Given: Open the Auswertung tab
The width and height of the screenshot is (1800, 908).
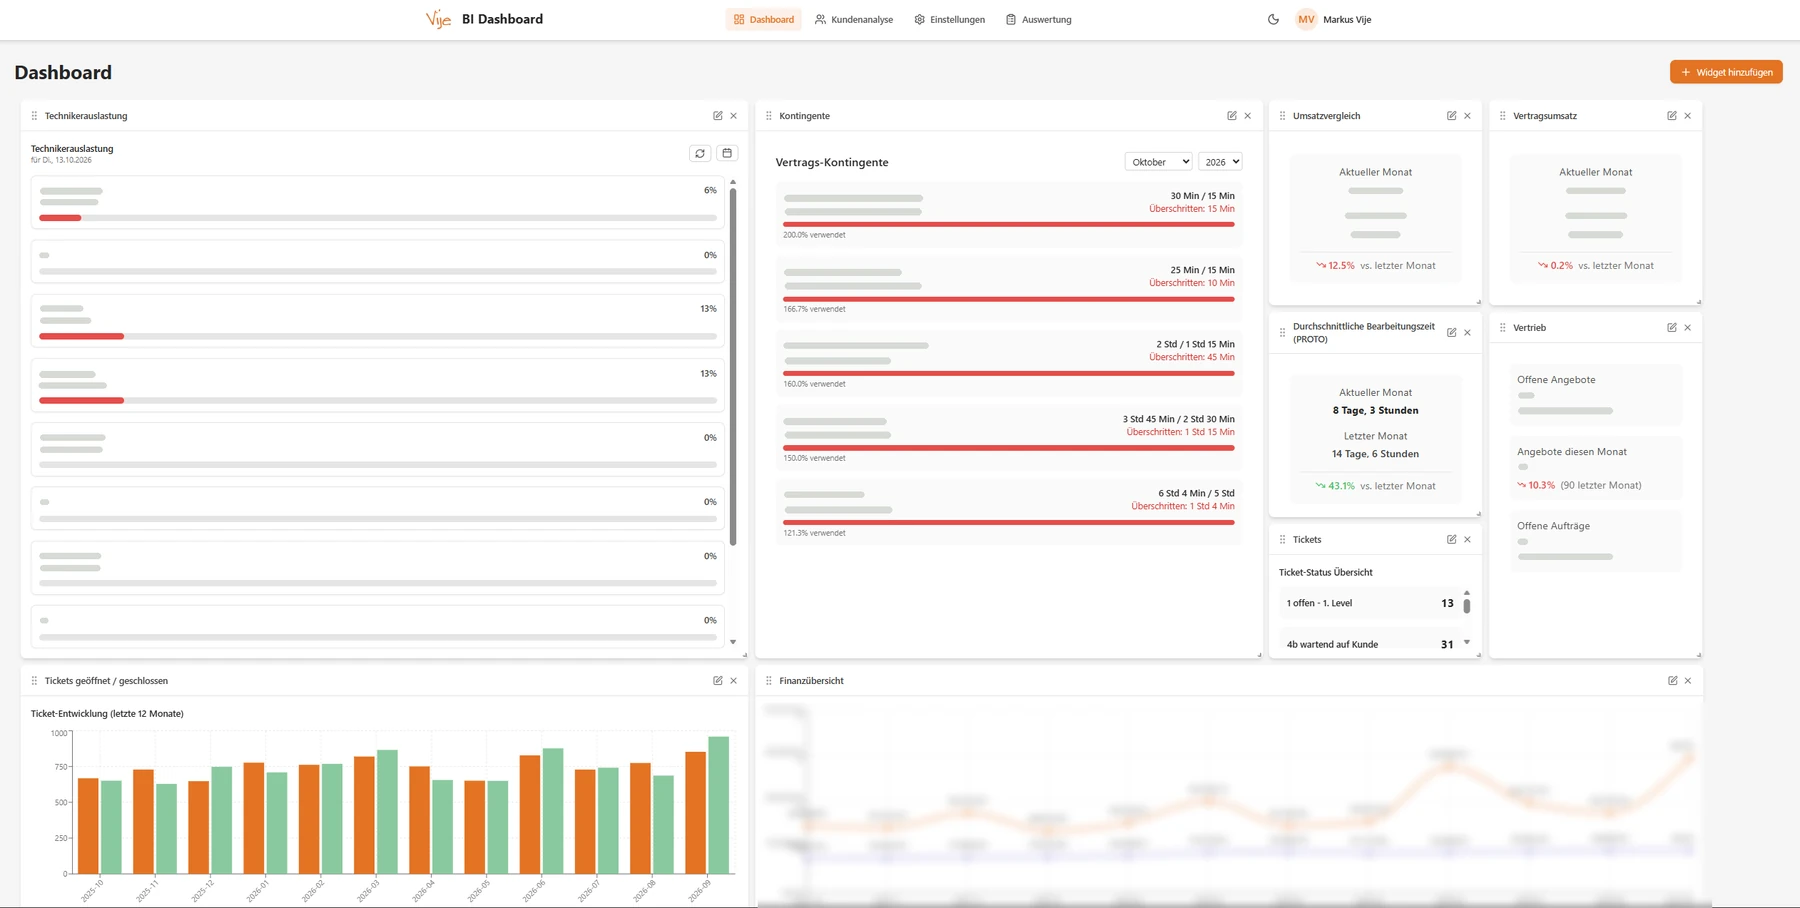Looking at the screenshot, I should point(1039,19).
